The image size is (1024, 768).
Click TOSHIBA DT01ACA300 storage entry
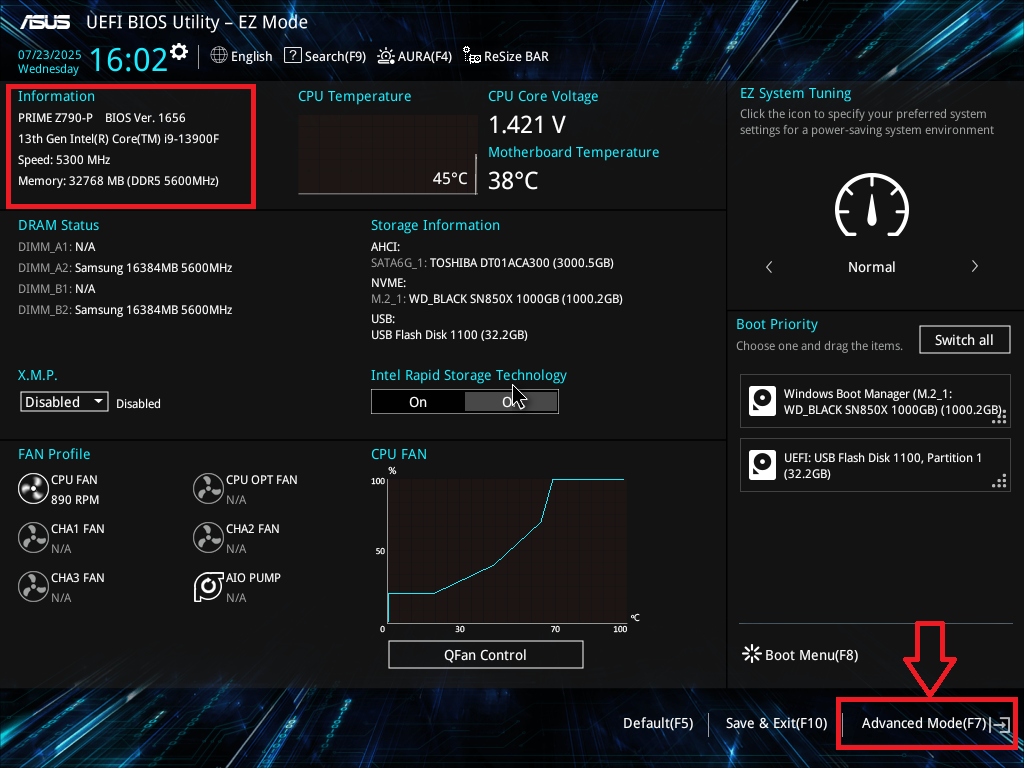[x=492, y=263]
